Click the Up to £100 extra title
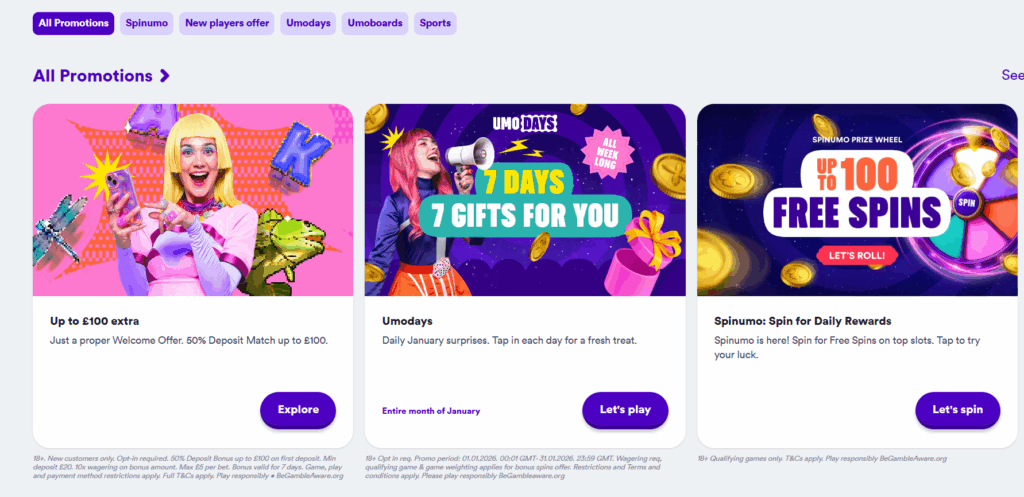 point(94,321)
